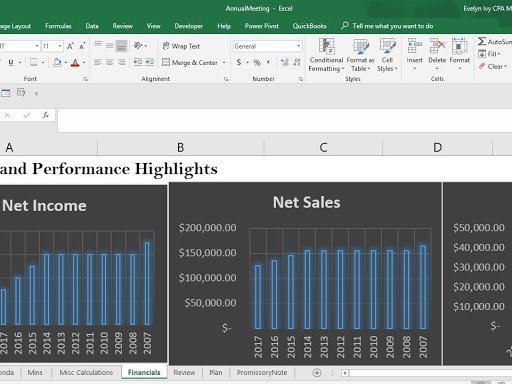The image size is (512, 384).
Task: Apply the fill color bucket
Action: [57, 62]
